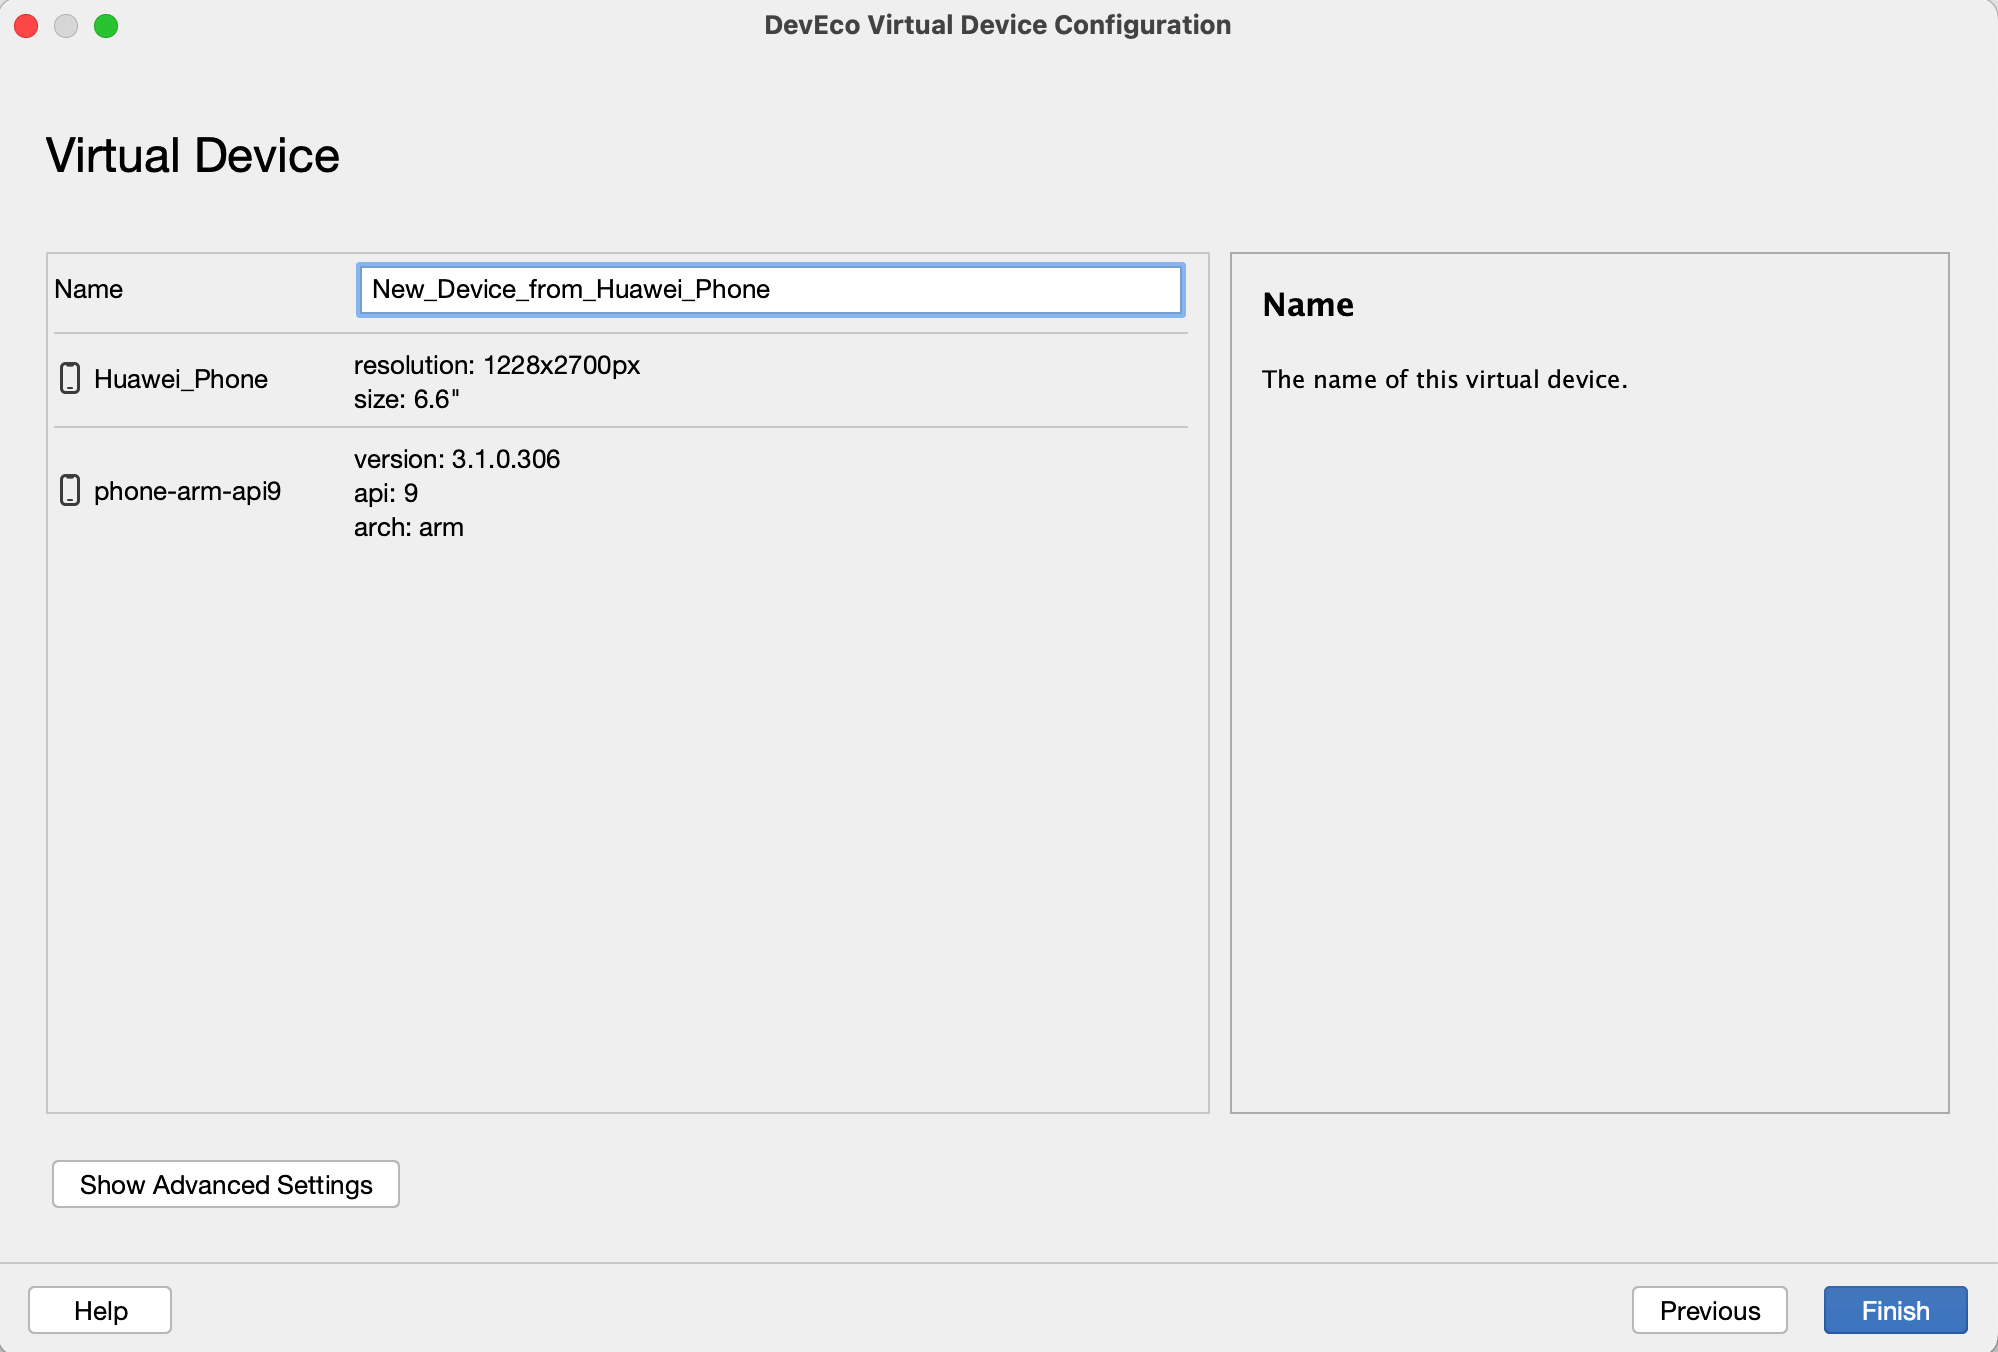Viewport: 1998px width, 1352px height.
Task: Click the Help button
Action: click(x=100, y=1310)
